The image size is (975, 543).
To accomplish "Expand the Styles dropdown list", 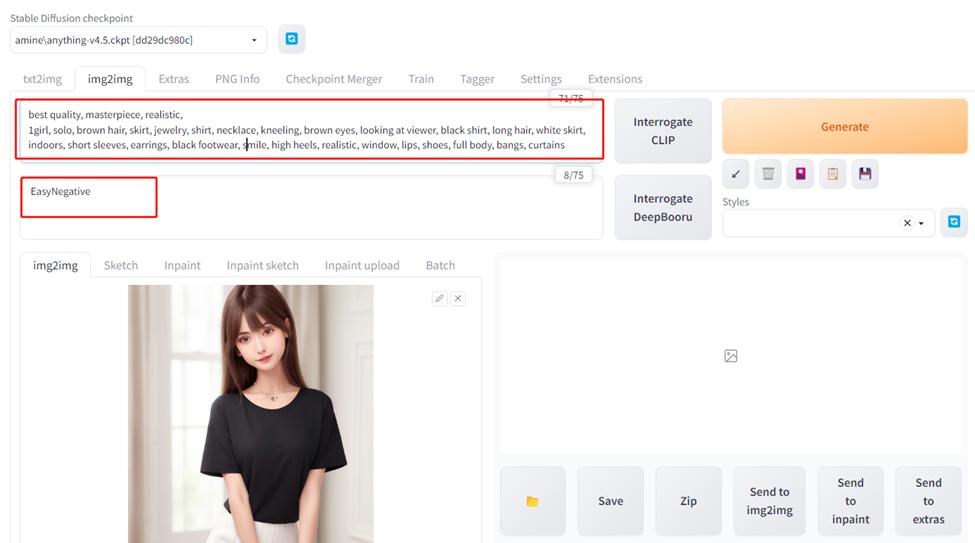I will (x=921, y=223).
